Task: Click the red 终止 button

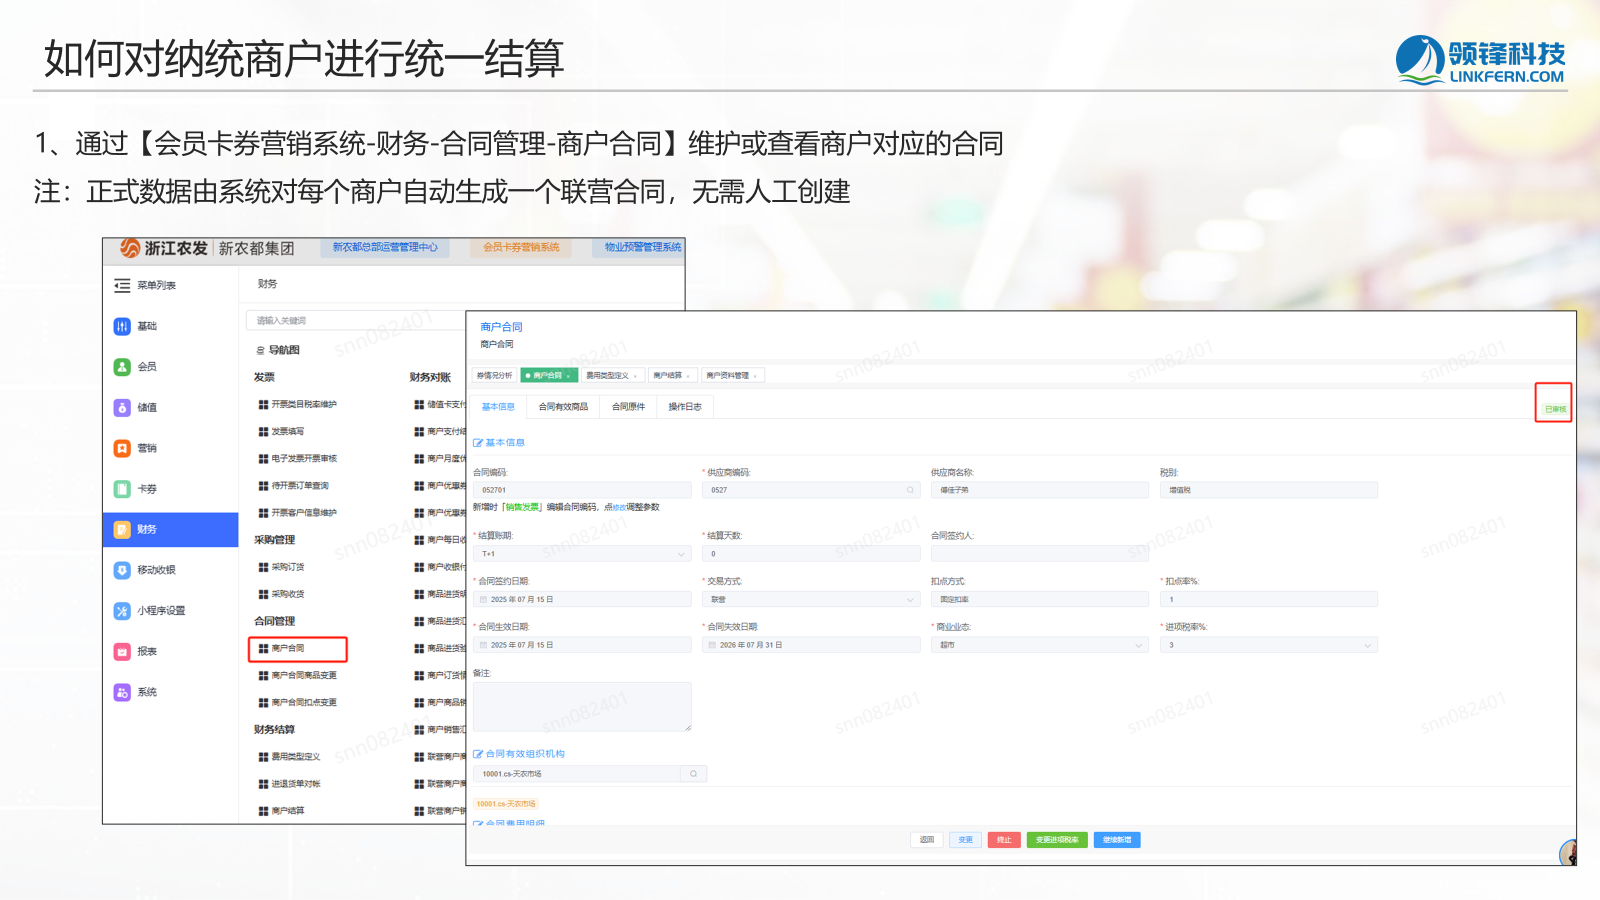Action: [x=1003, y=840]
